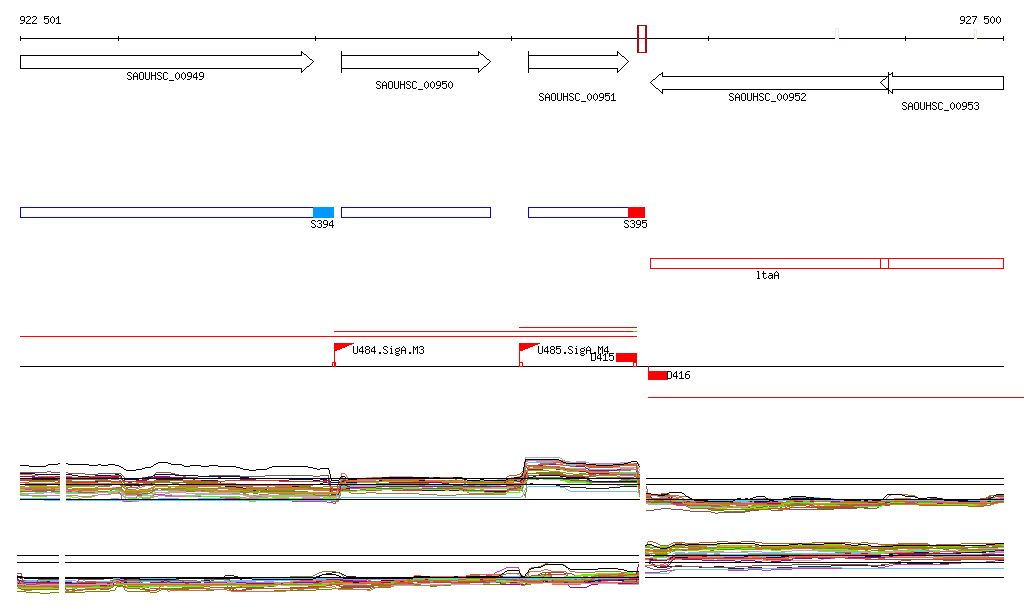Image resolution: width=1024 pixels, height=611 pixels.
Task: Select the red D416 terminator block
Action: click(657, 375)
